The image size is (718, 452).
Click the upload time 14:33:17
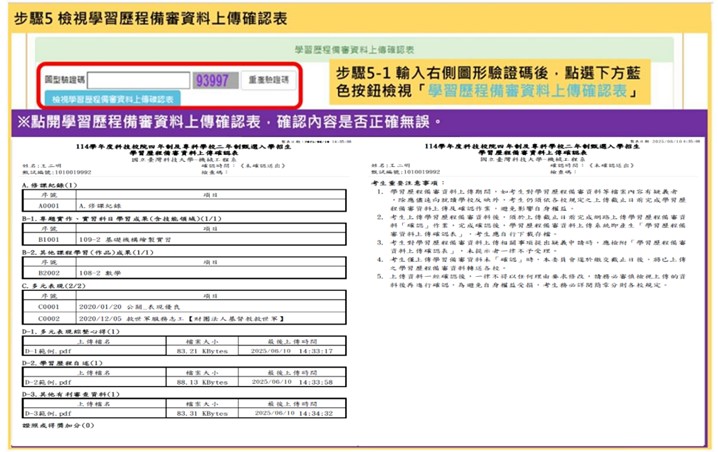point(316,351)
